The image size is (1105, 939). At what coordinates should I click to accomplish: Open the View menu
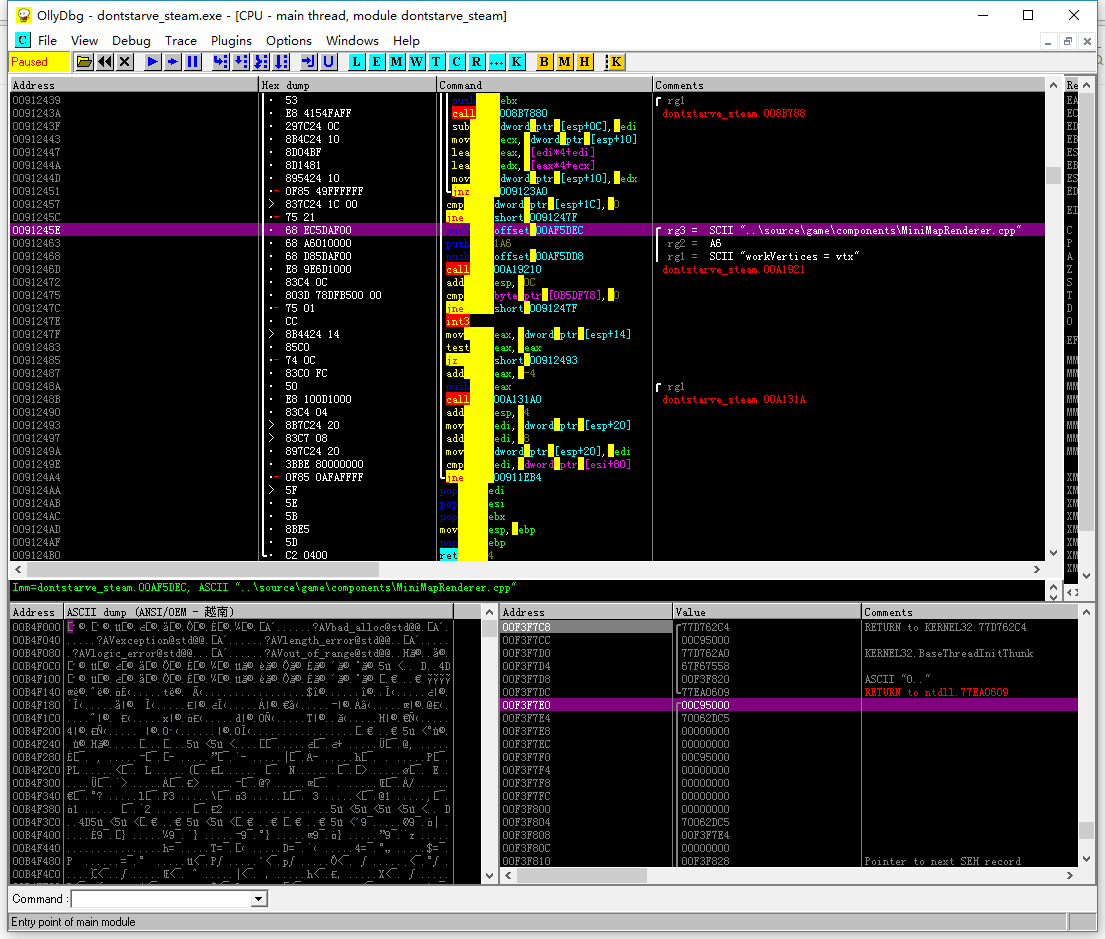coord(85,41)
